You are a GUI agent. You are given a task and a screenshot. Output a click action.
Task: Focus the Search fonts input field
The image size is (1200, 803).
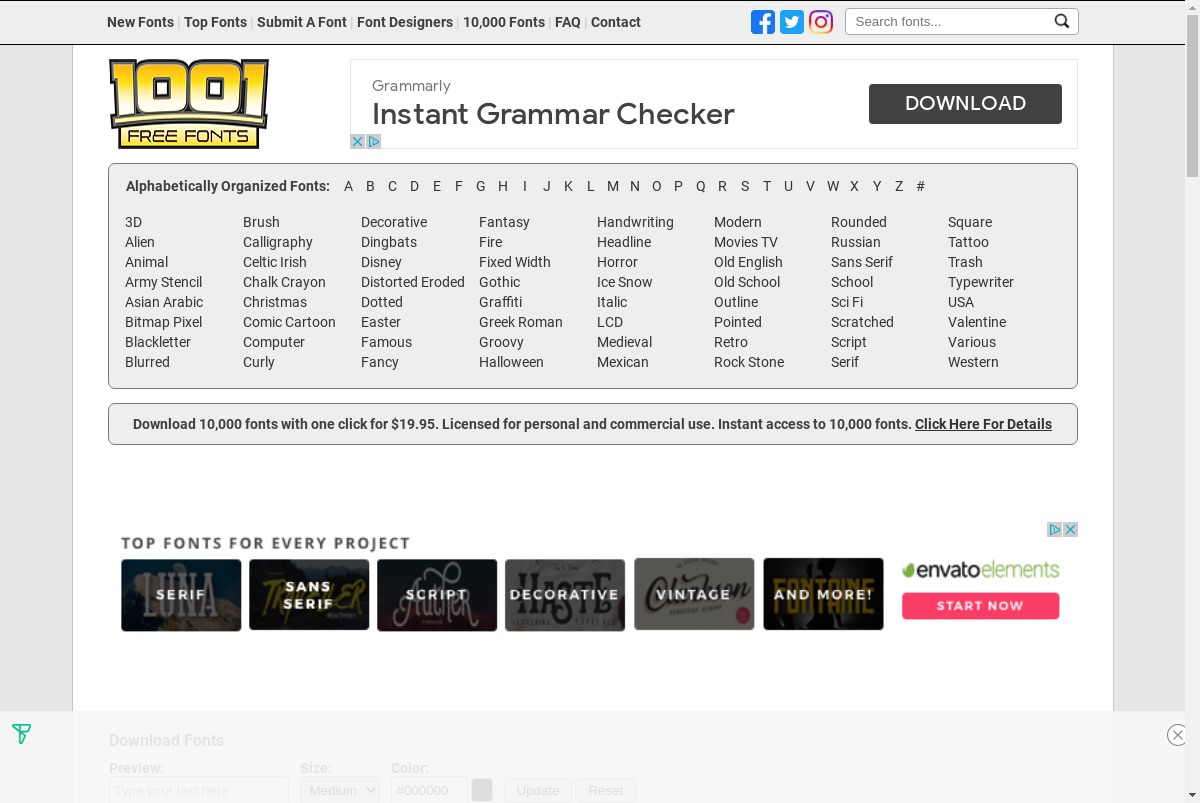(x=948, y=21)
